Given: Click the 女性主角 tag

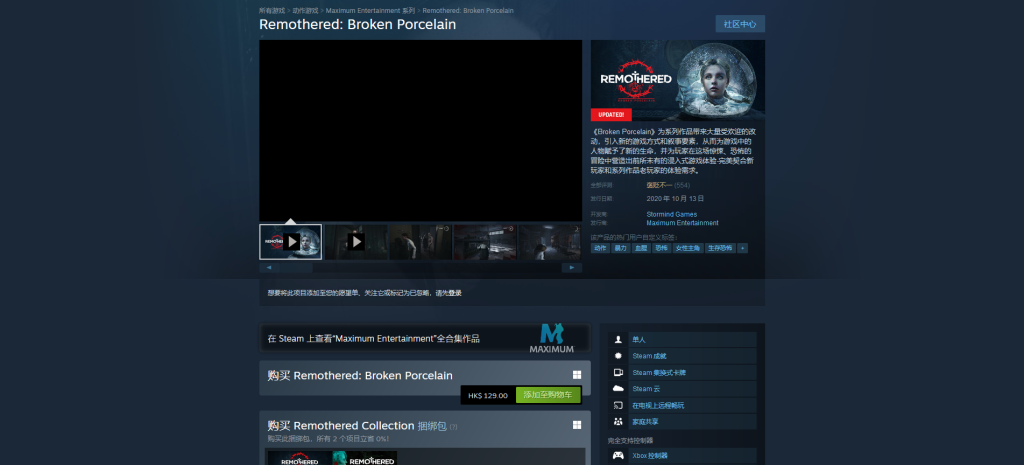Looking at the screenshot, I should click(x=688, y=248).
